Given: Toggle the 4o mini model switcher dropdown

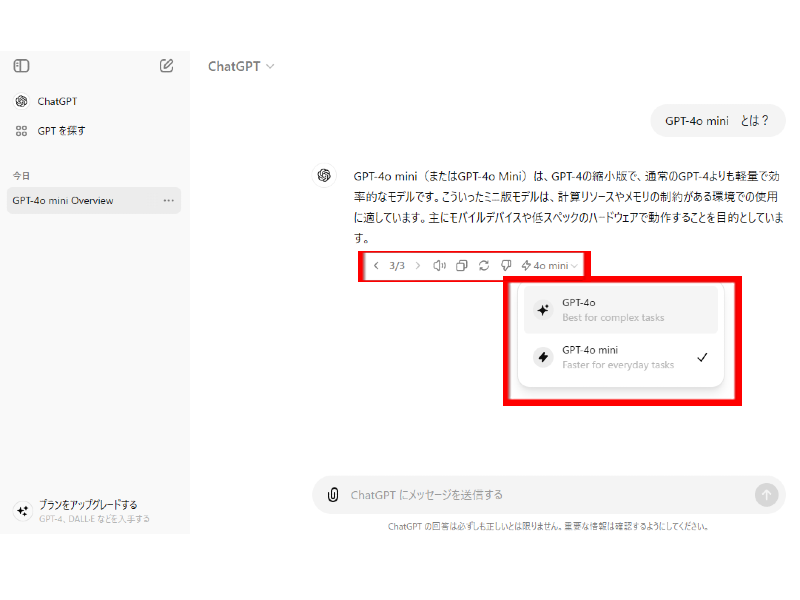Looking at the screenshot, I should point(550,266).
